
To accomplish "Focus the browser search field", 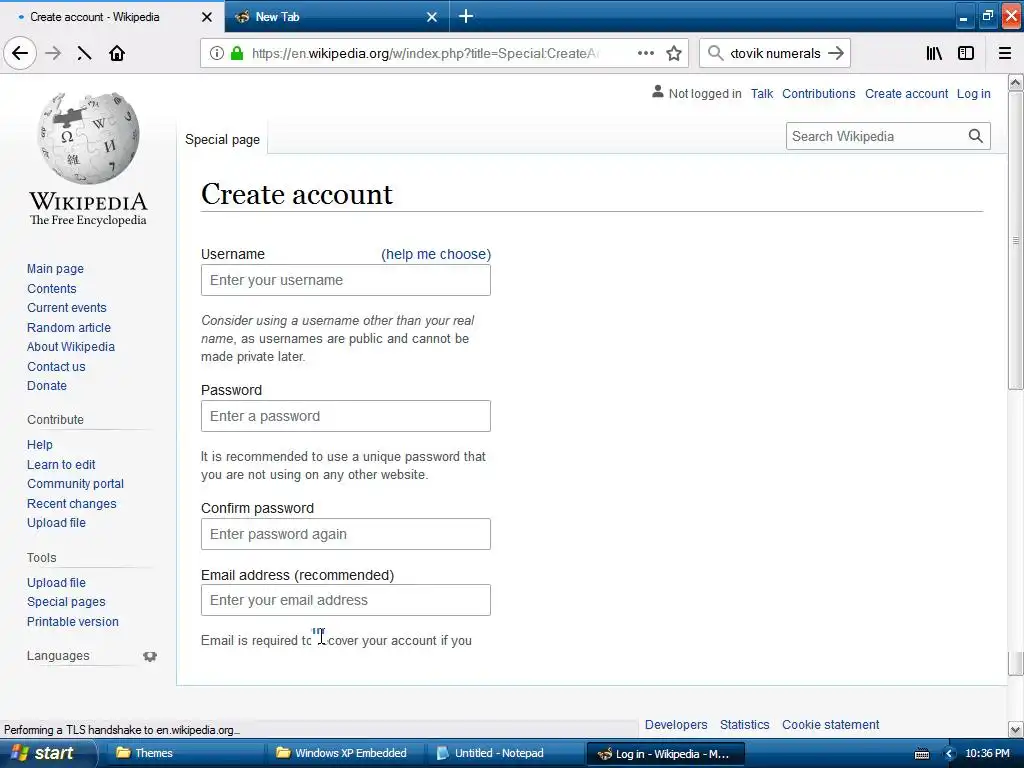I will [x=775, y=53].
